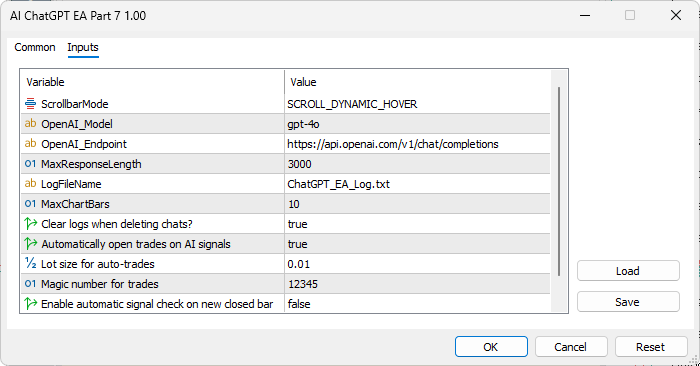Minimize the AI ChatGPT EA dialog
Image resolution: width=700 pixels, height=366 pixels.
(585, 15)
